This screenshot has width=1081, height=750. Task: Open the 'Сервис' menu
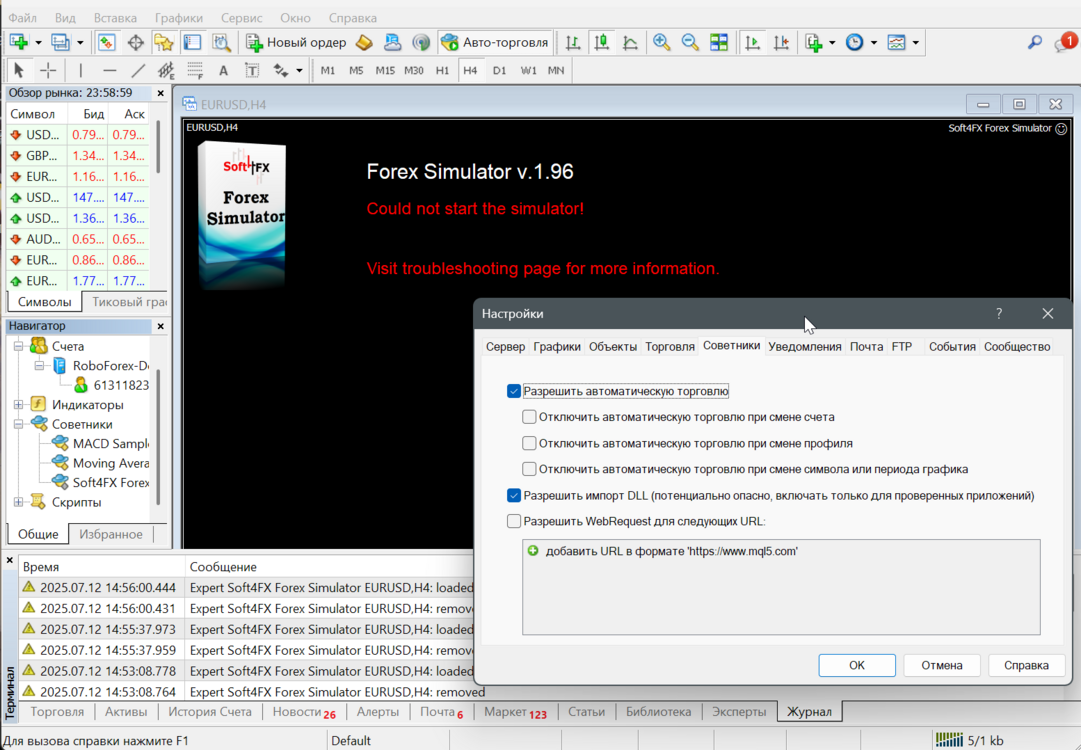tap(241, 18)
